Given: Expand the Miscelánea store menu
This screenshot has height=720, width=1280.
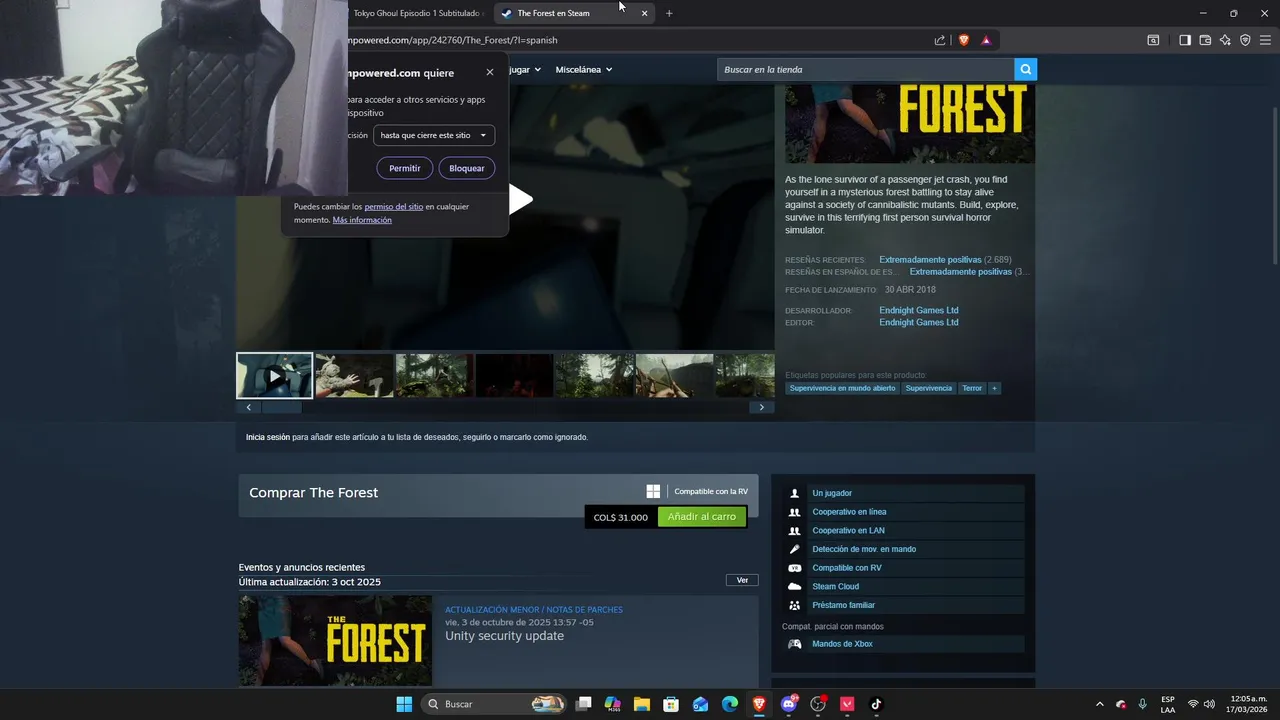Looking at the screenshot, I should pos(583,69).
